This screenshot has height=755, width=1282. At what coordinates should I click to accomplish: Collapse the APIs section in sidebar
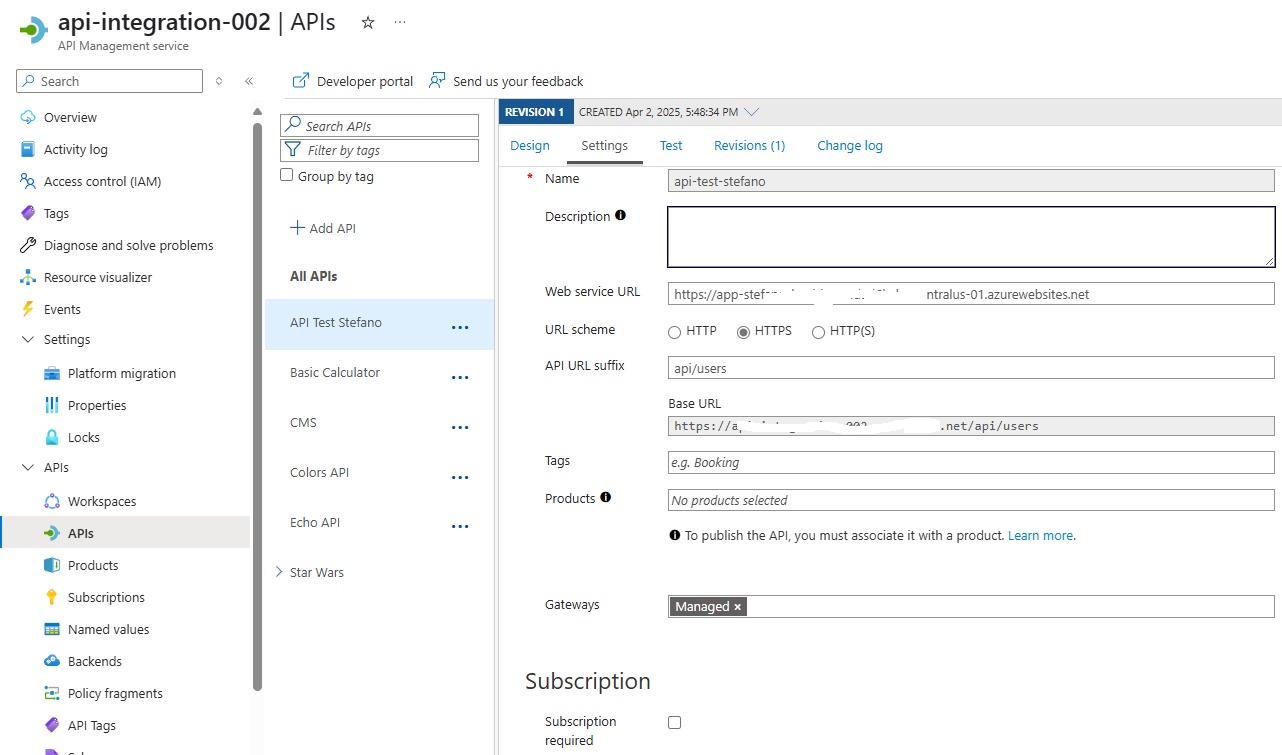(x=28, y=468)
